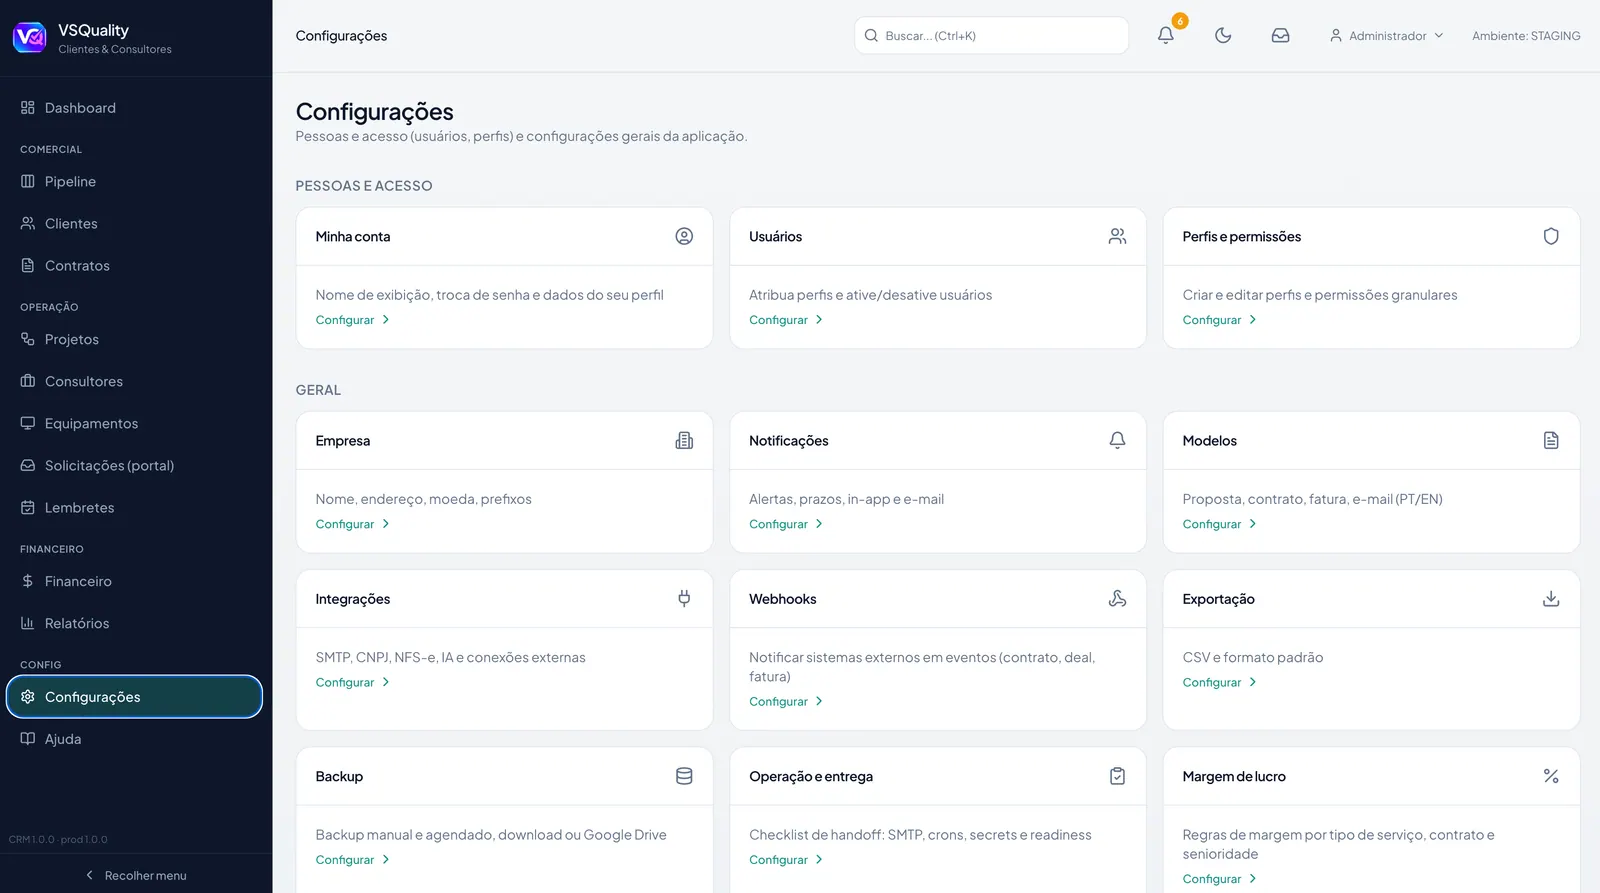The image size is (1600, 893).
Task: Open Contratos in sidebar
Action: tap(135, 266)
